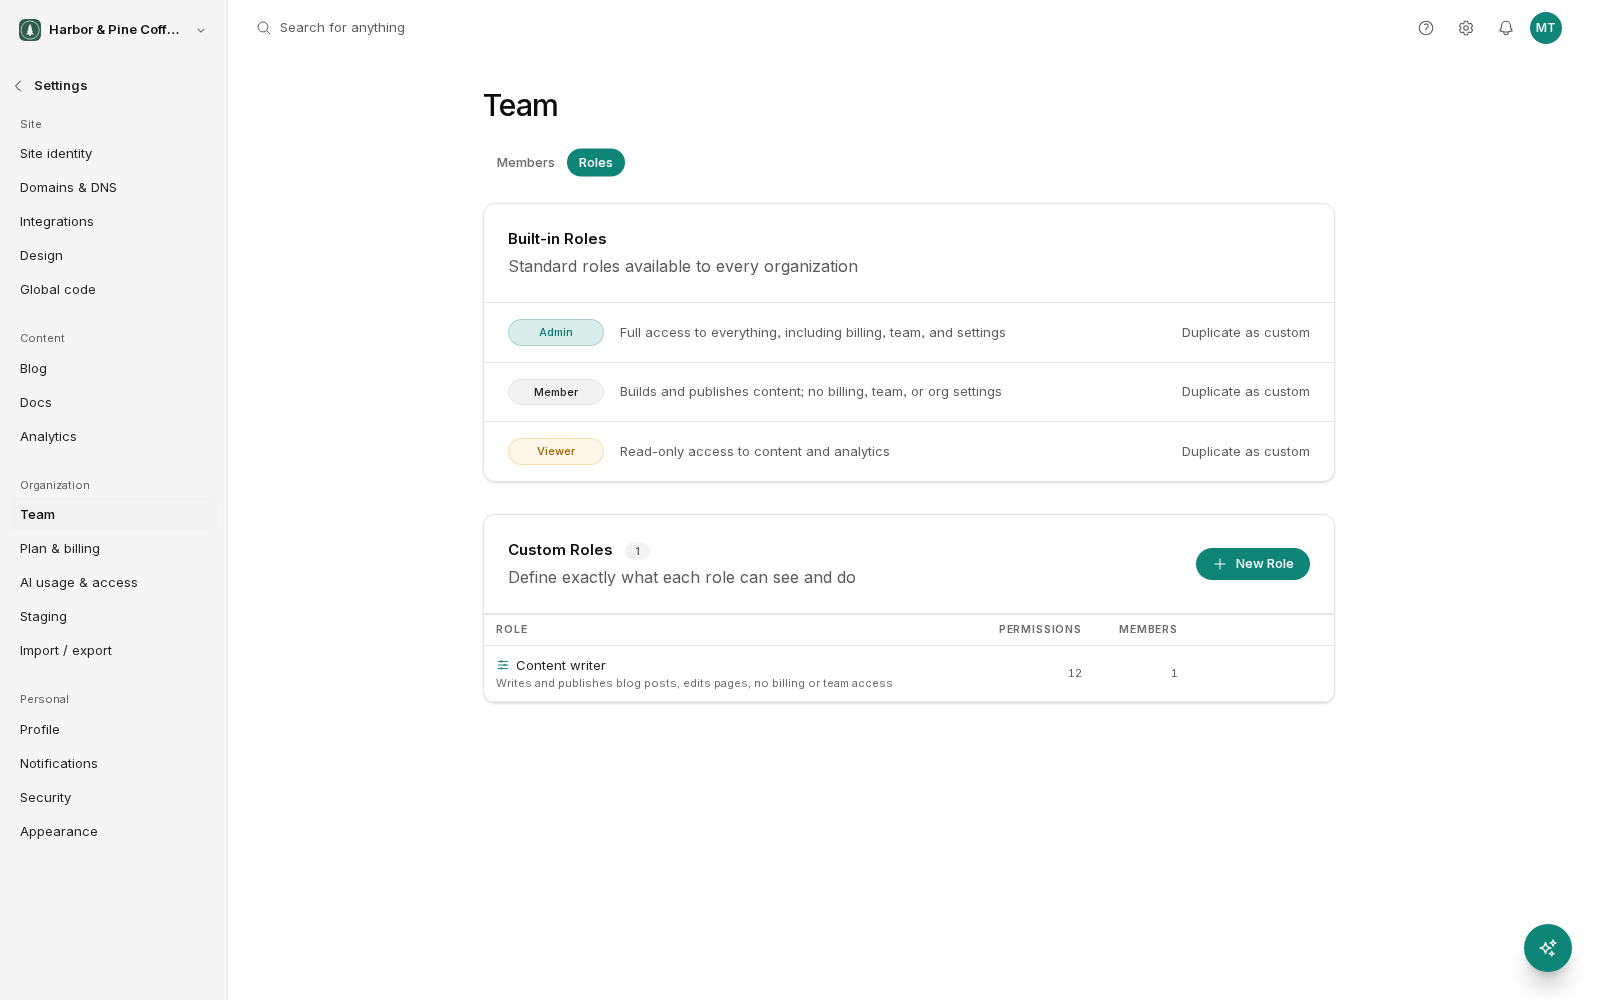Click the Harbor & Pine logo icon

tap(30, 30)
